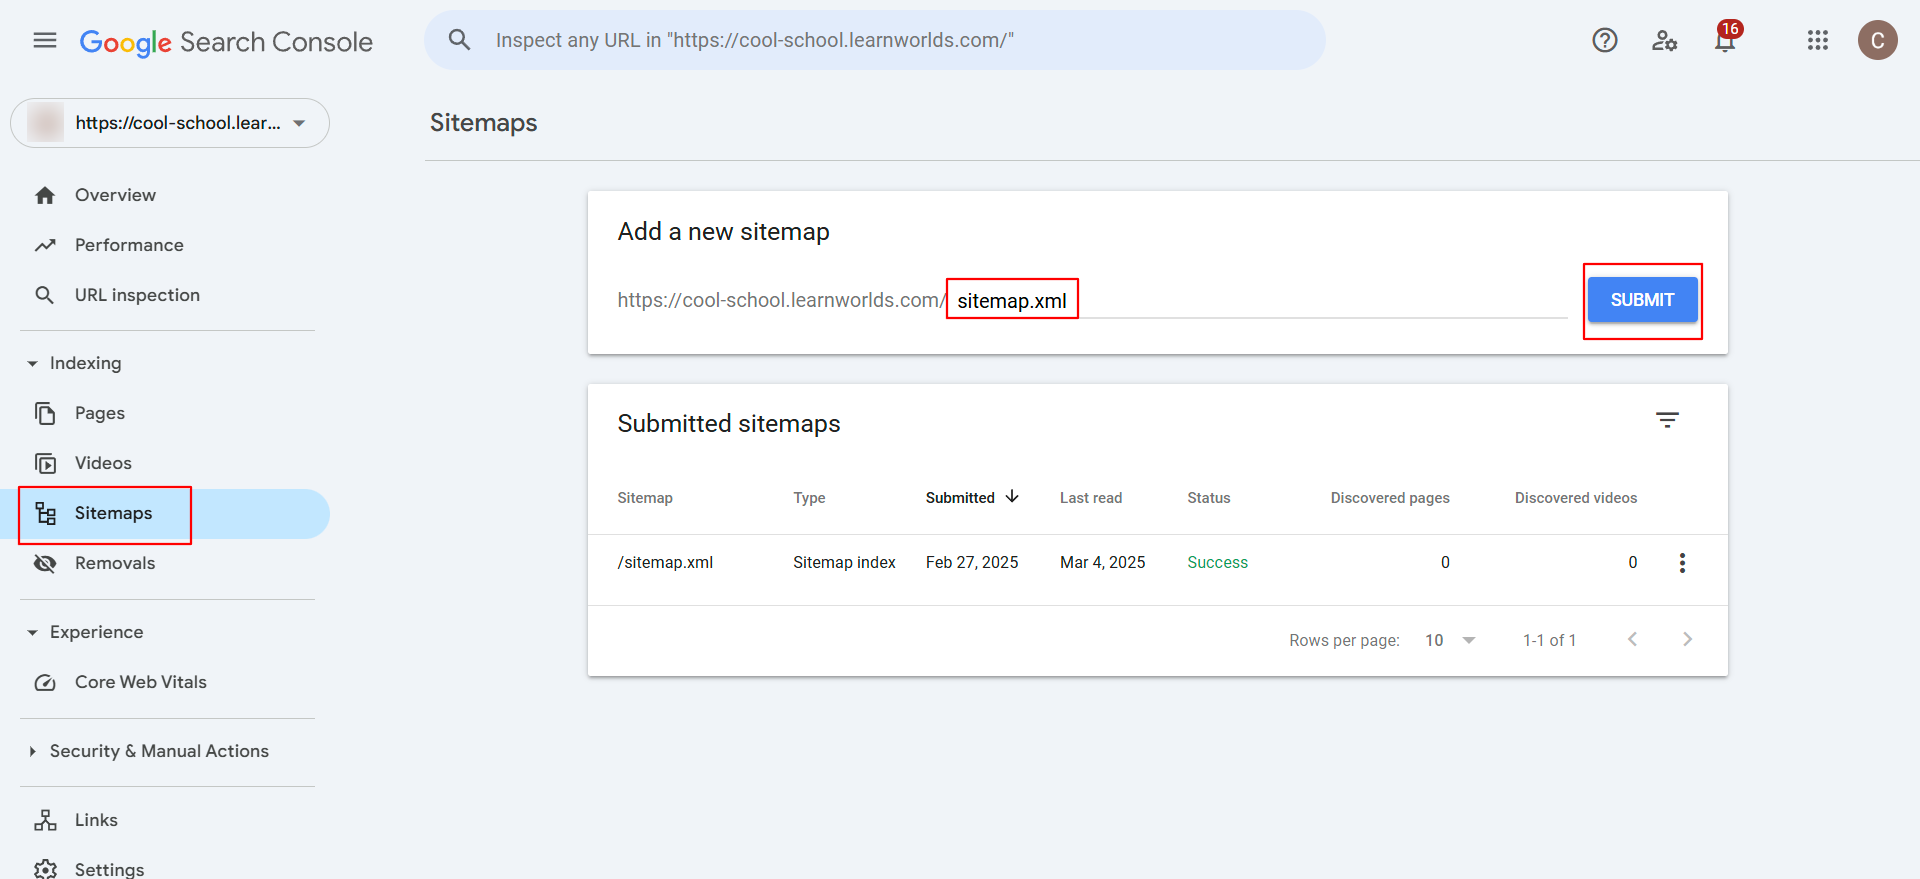Screen dimensions: 1920x879
Task: Submit the new sitemap
Action: [x=1642, y=300]
